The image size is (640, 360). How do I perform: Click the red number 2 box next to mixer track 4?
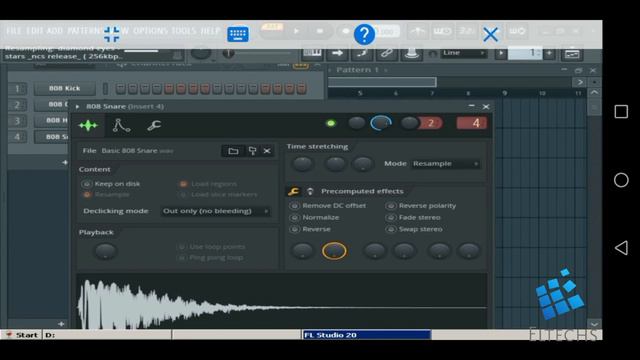click(x=431, y=123)
